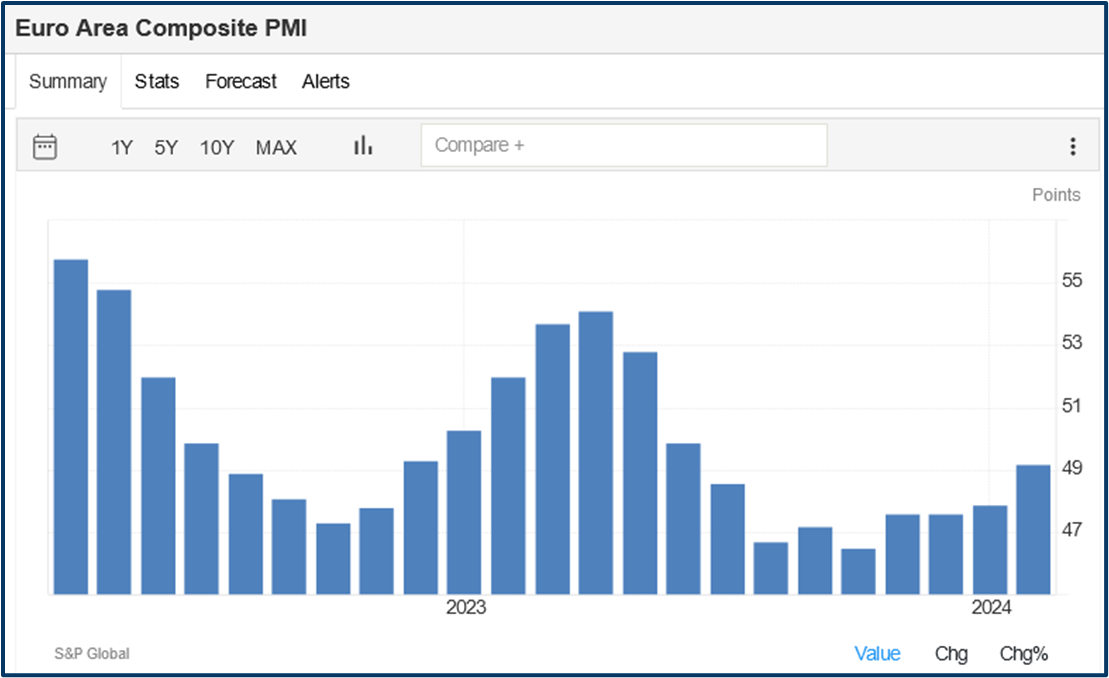The image size is (1109, 678).
Task: Switch chart to Chg% mode
Action: click(1024, 654)
